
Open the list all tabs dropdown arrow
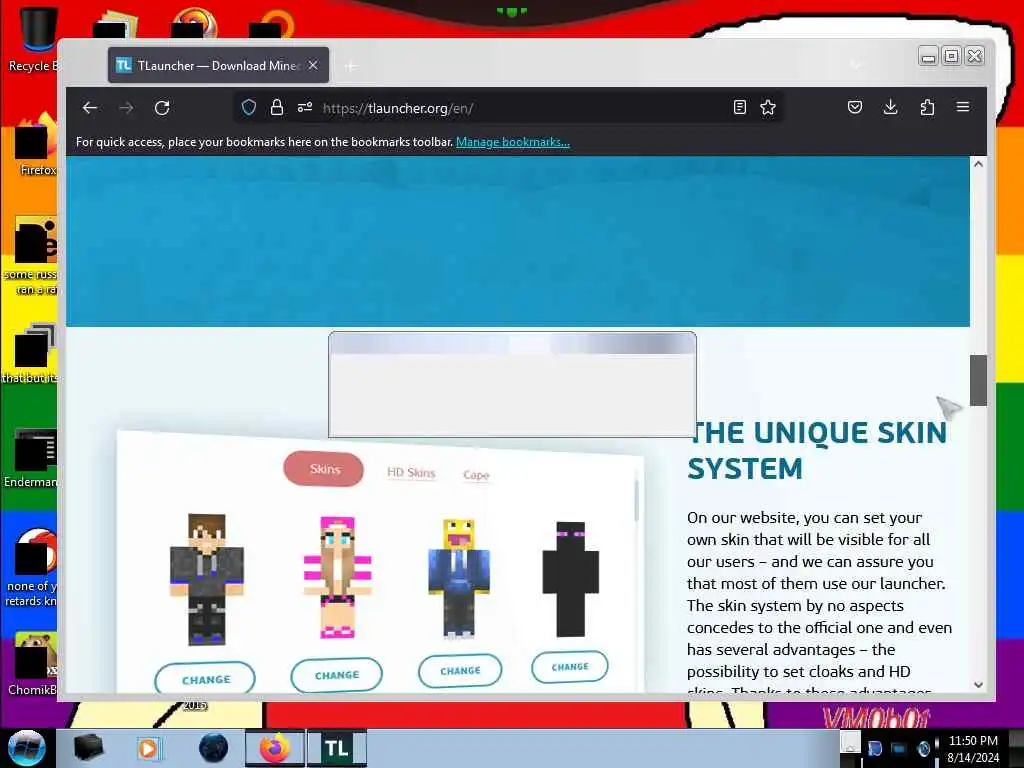(x=856, y=65)
